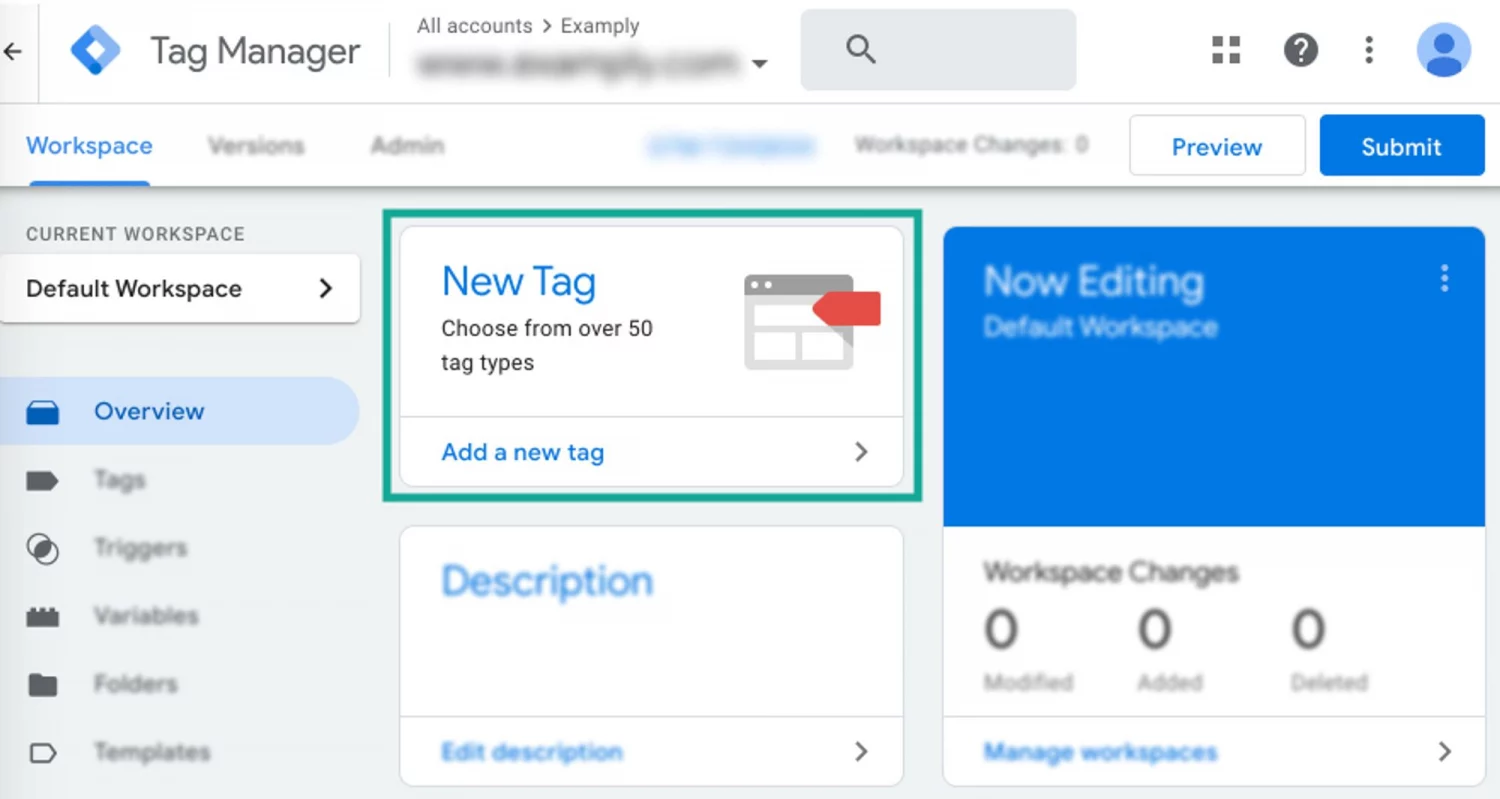The height and width of the screenshot is (799, 1500).
Task: Expand the container account dropdown
Action: click(x=760, y=63)
